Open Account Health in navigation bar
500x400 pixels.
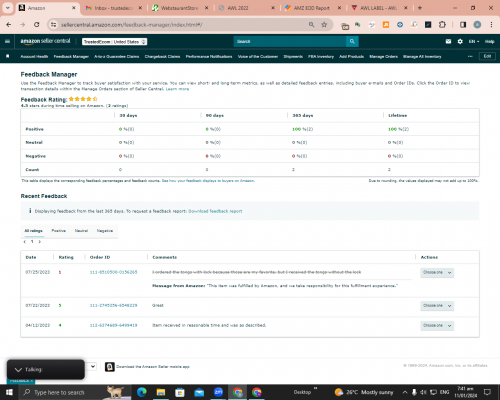34,57
